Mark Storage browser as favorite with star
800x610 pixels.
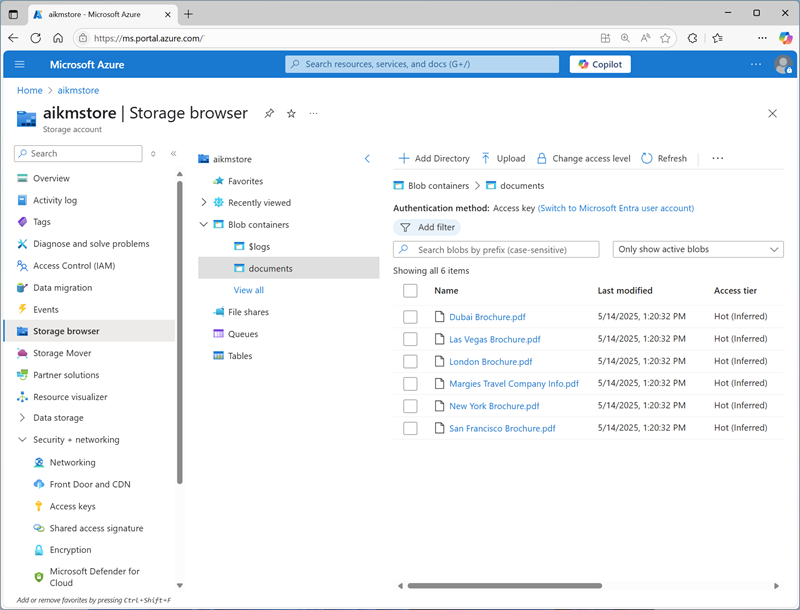(291, 114)
